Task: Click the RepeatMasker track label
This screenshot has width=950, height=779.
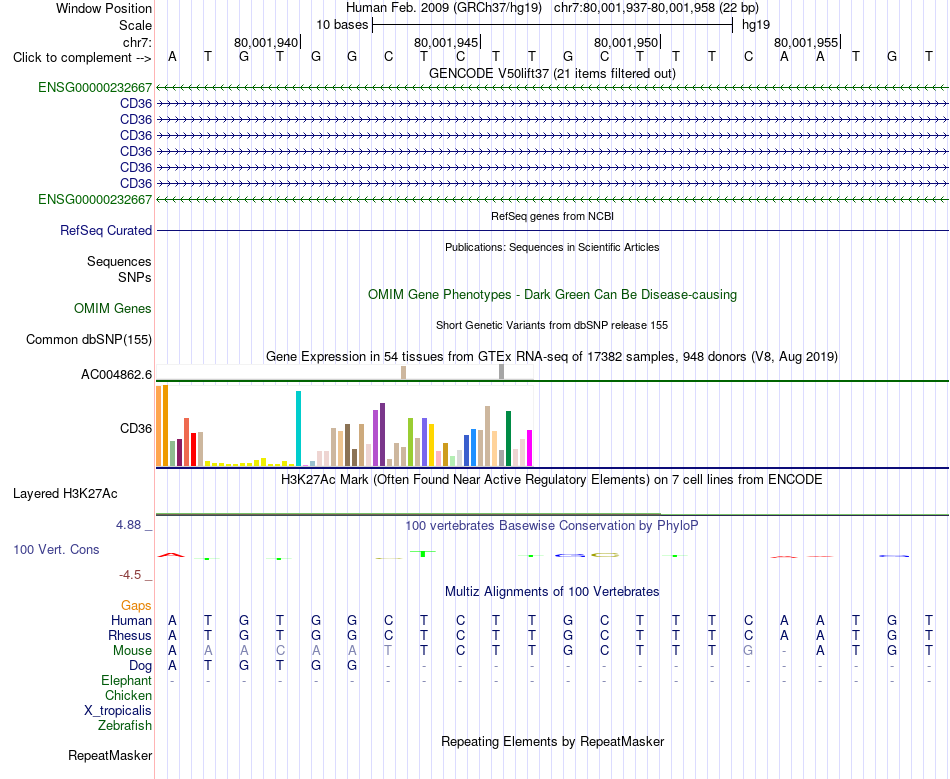Action: 110,755
